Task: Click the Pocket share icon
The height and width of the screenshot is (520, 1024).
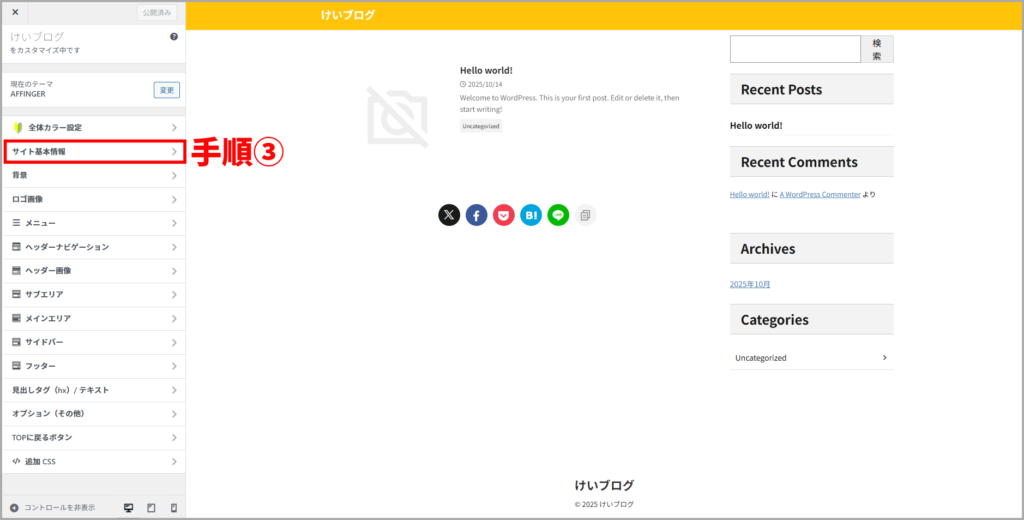Action: (x=504, y=215)
